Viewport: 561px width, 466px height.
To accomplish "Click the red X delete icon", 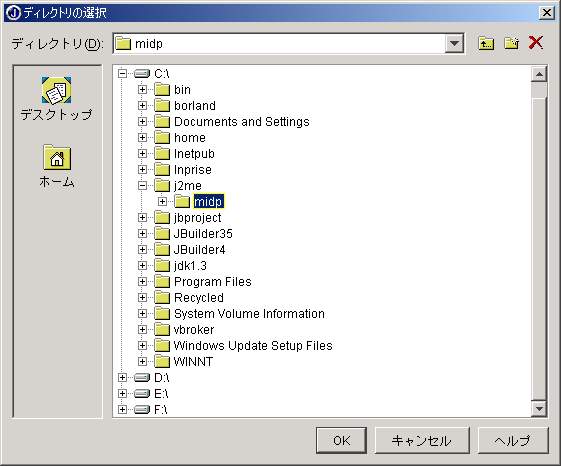I will (x=536, y=43).
